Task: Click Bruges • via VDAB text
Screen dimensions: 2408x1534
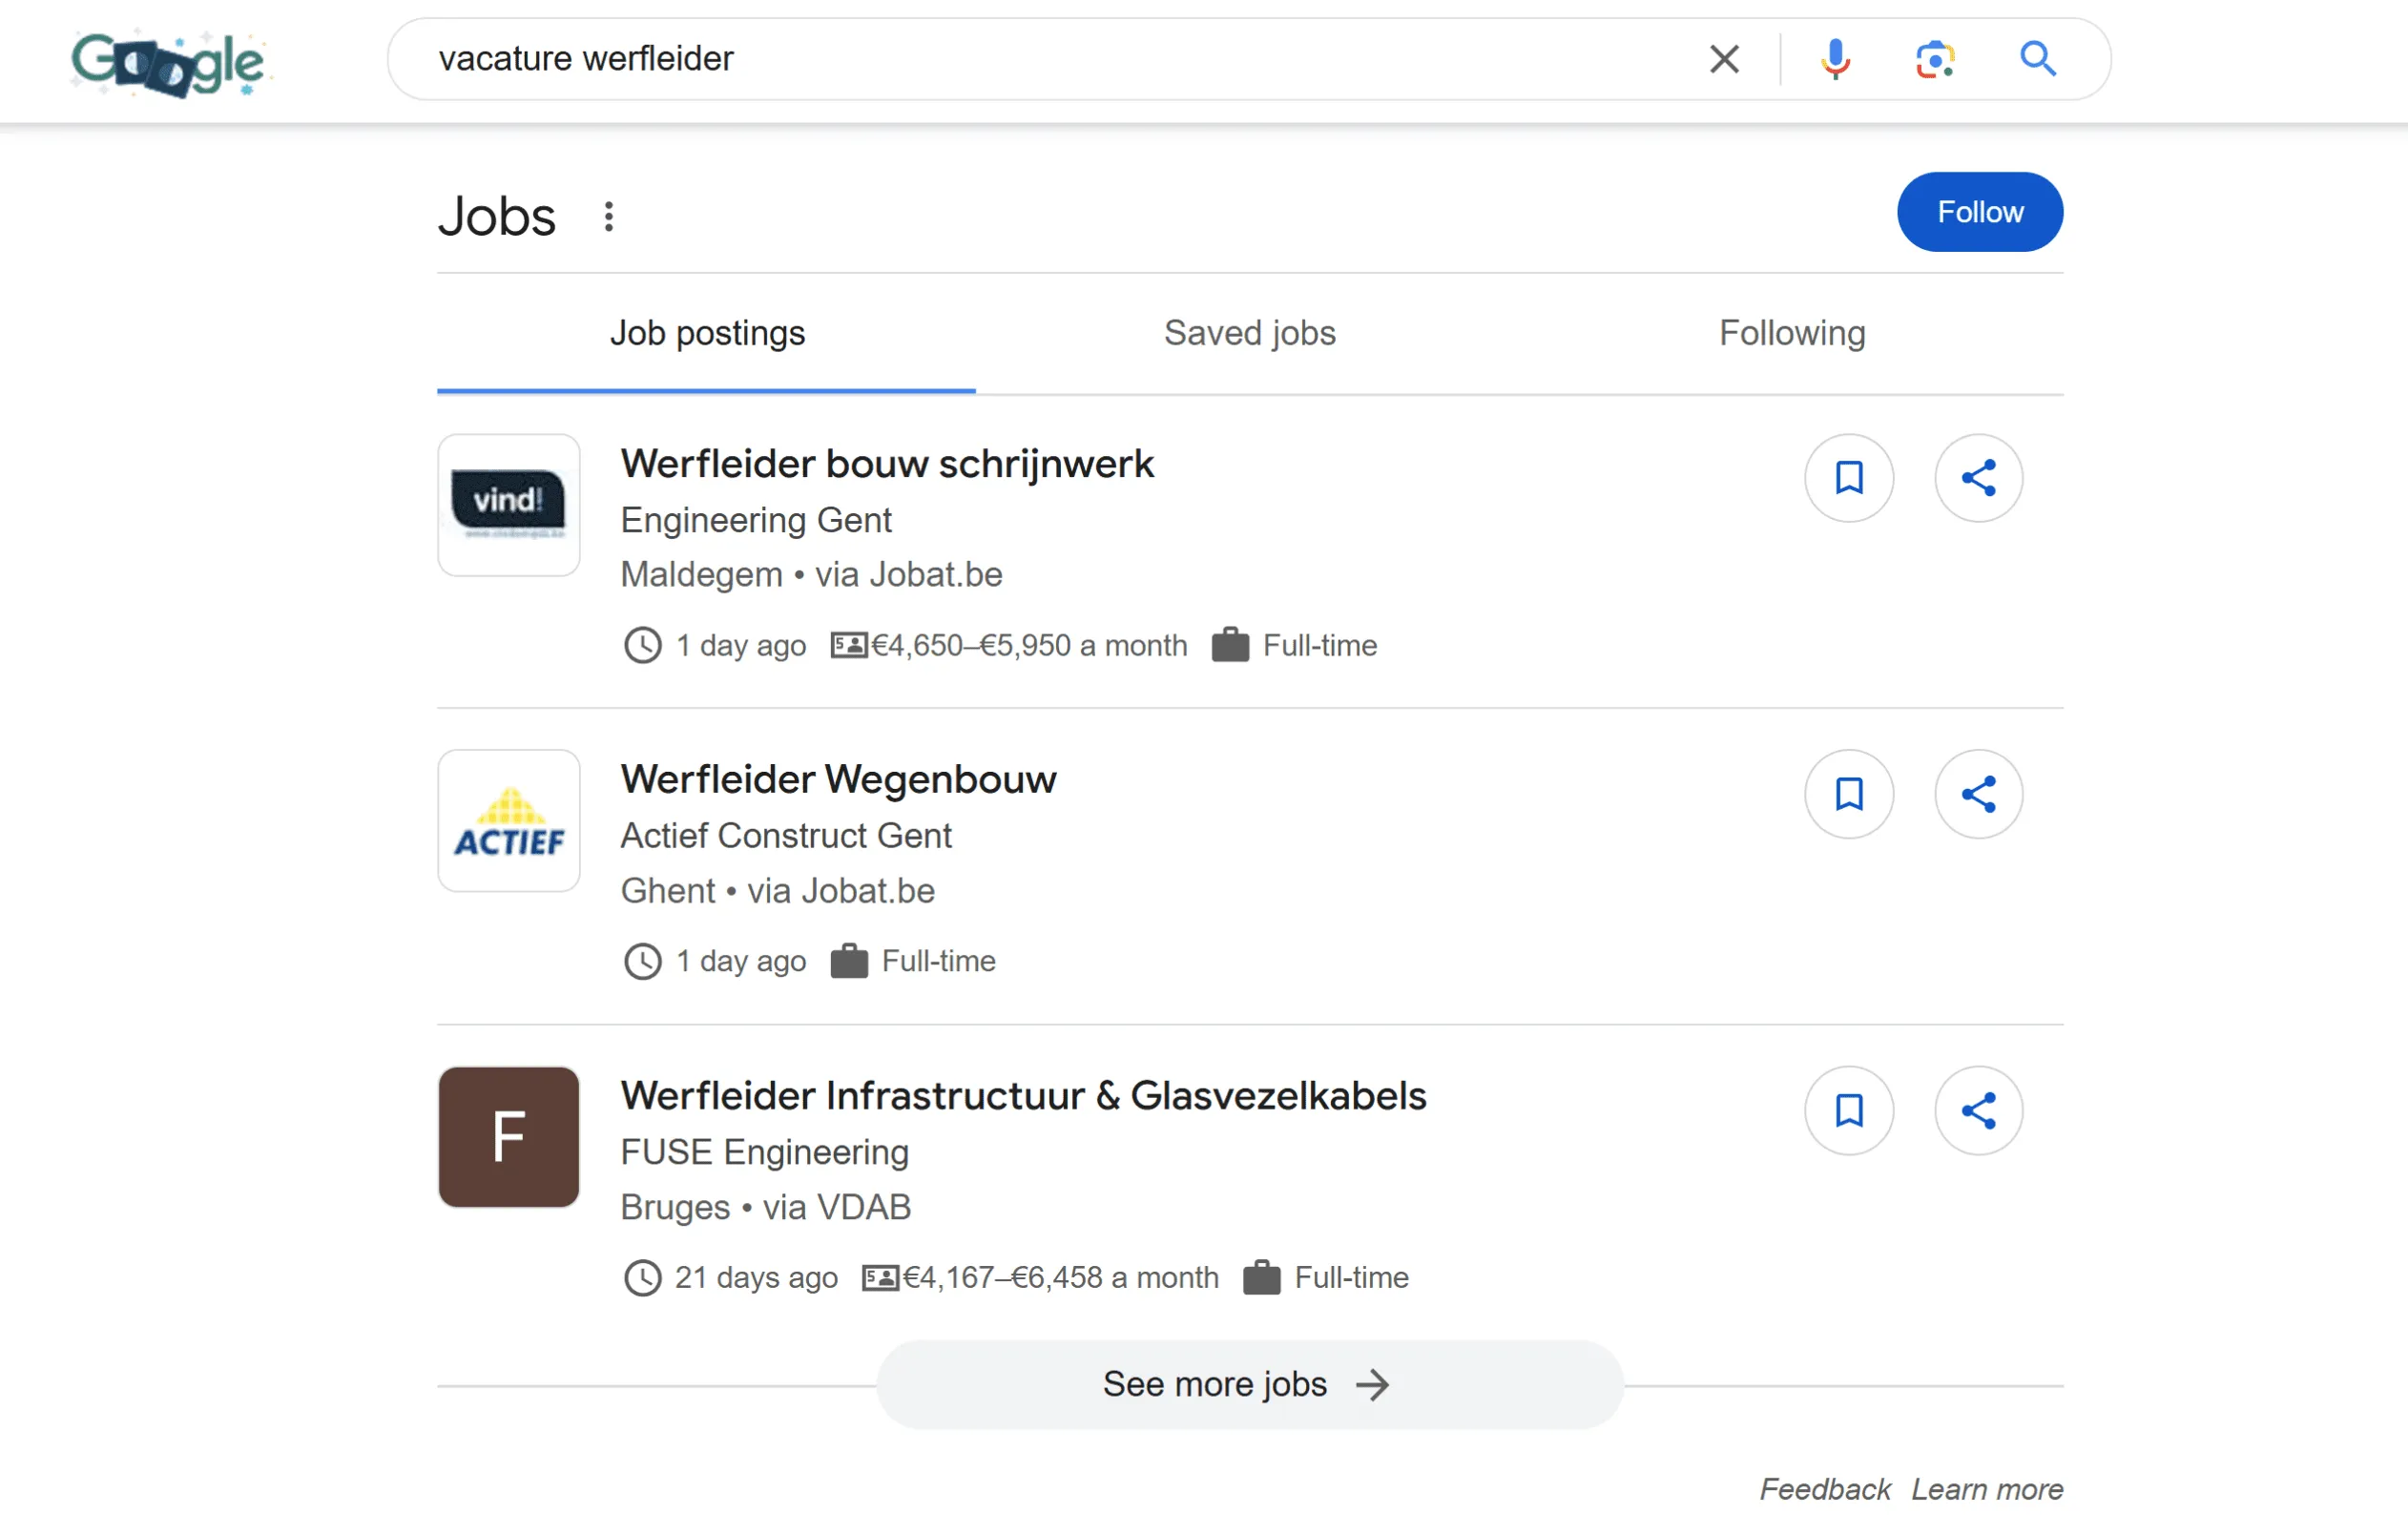Action: 765,1207
